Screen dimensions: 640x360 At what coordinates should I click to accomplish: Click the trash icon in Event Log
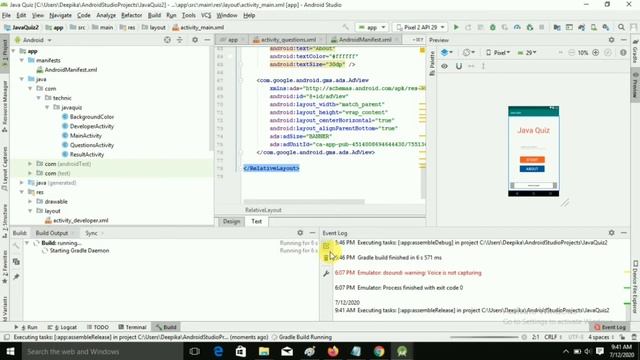tap(326, 258)
